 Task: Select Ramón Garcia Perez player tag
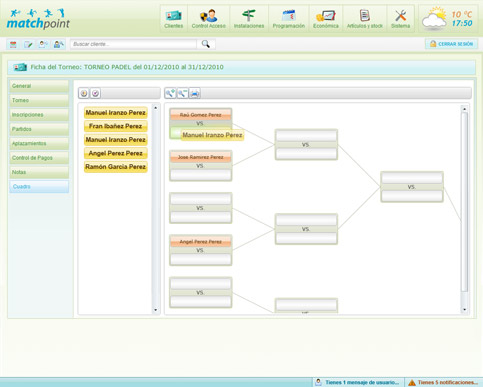tap(115, 167)
